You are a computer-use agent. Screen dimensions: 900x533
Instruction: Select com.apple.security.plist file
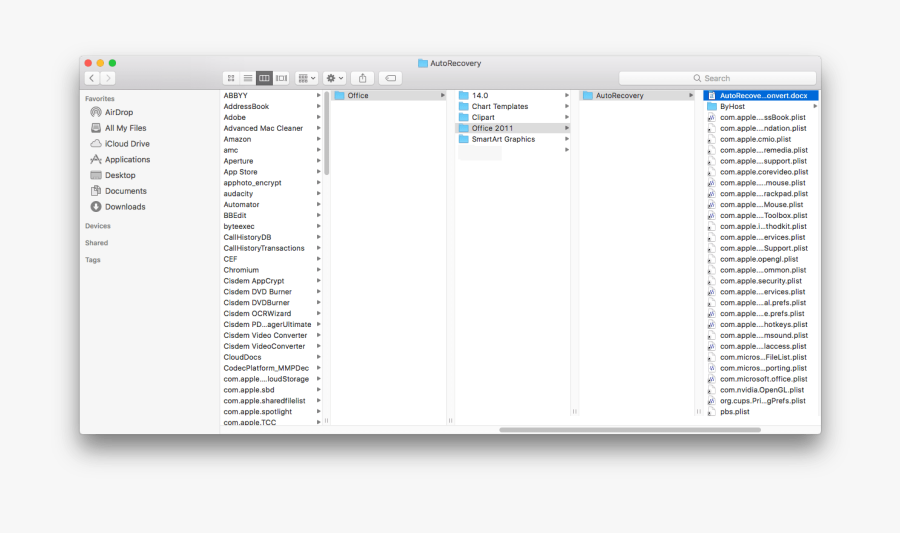coord(761,281)
